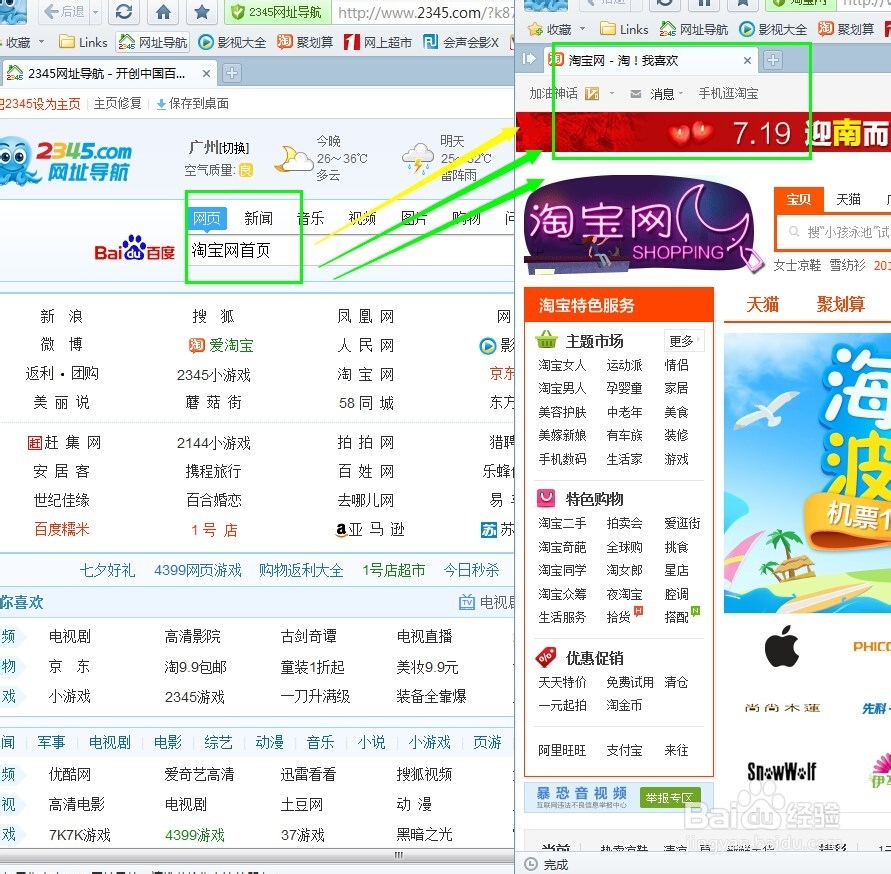Open 会声会影X bookmark in left browser
The width and height of the screenshot is (891, 874).
[462, 43]
